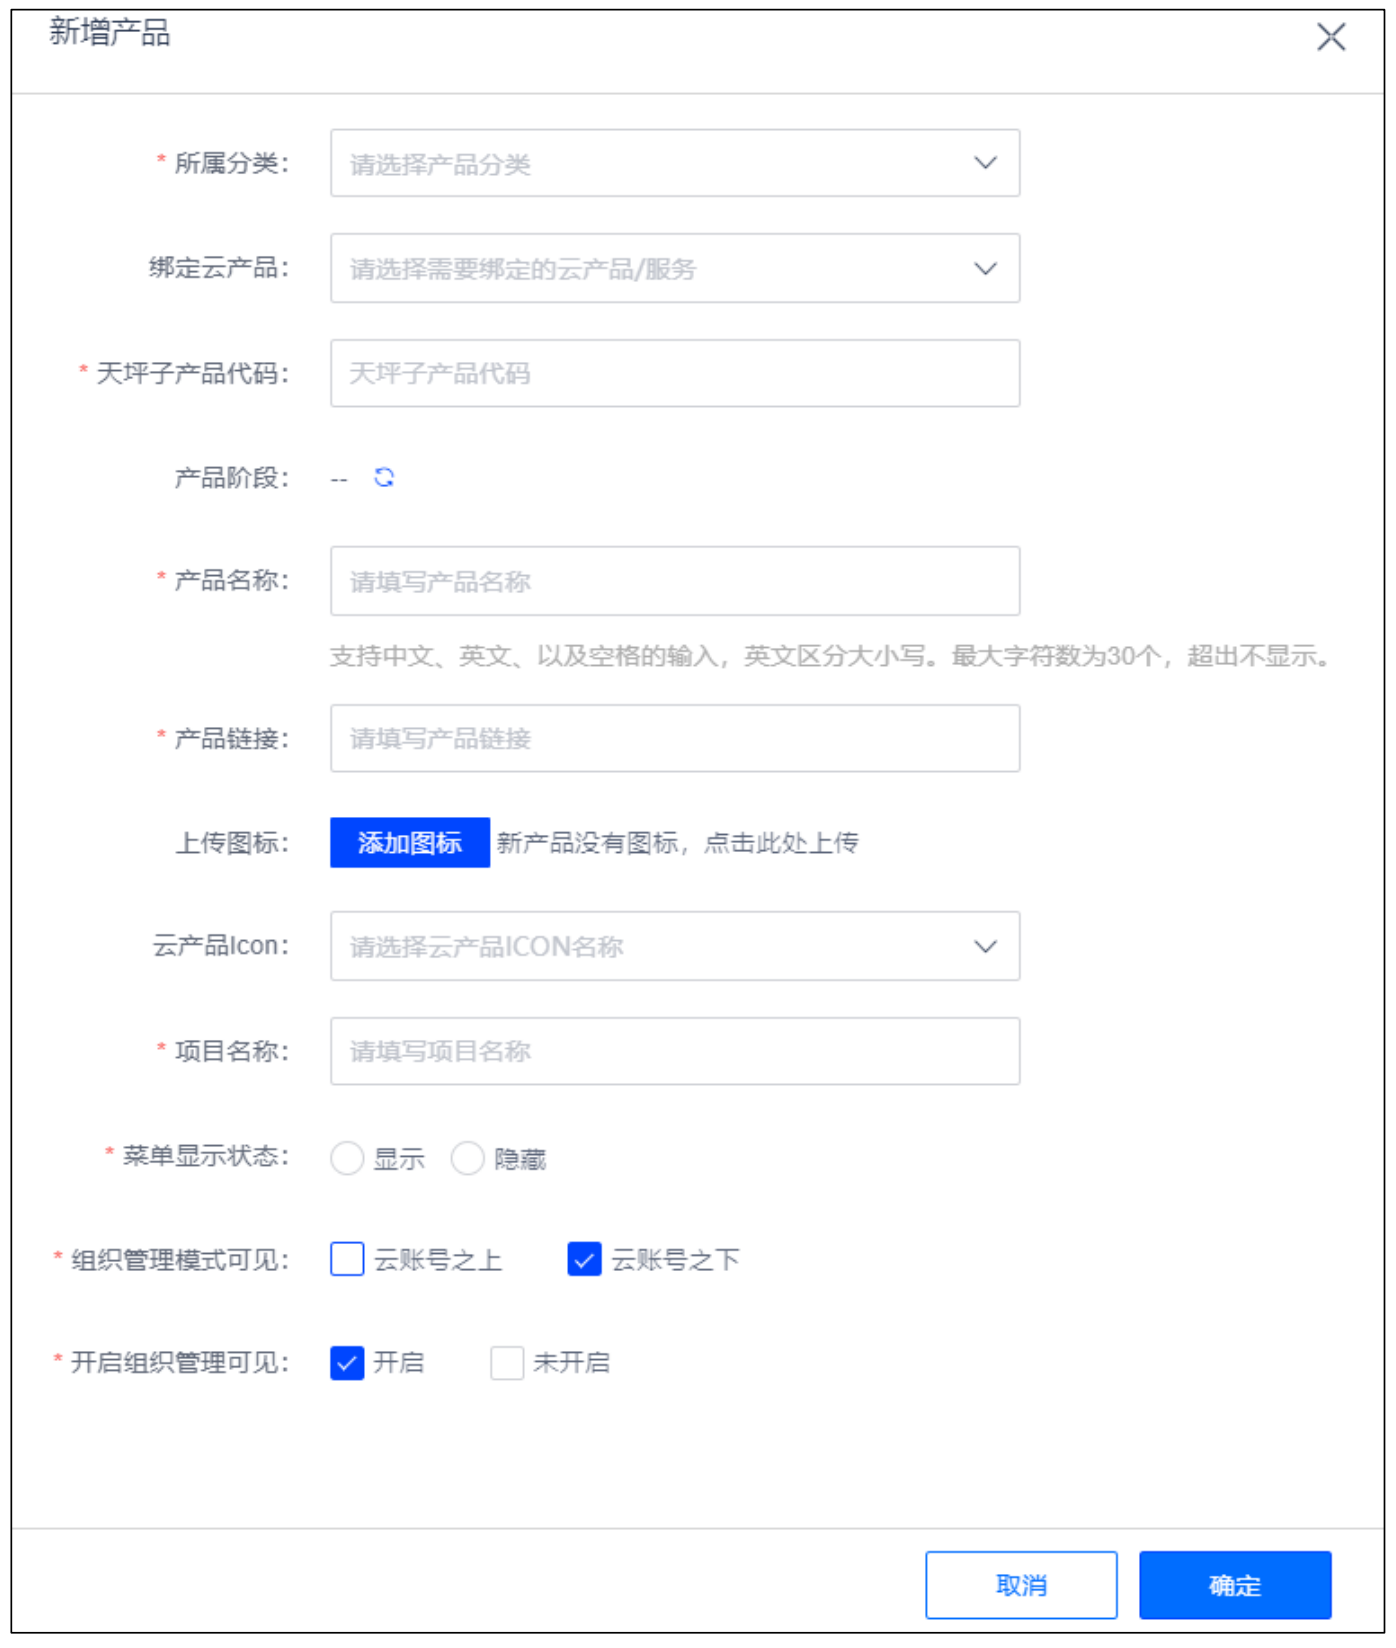
Task: Uncheck the 开启 checkbox
Action: coord(347,1363)
